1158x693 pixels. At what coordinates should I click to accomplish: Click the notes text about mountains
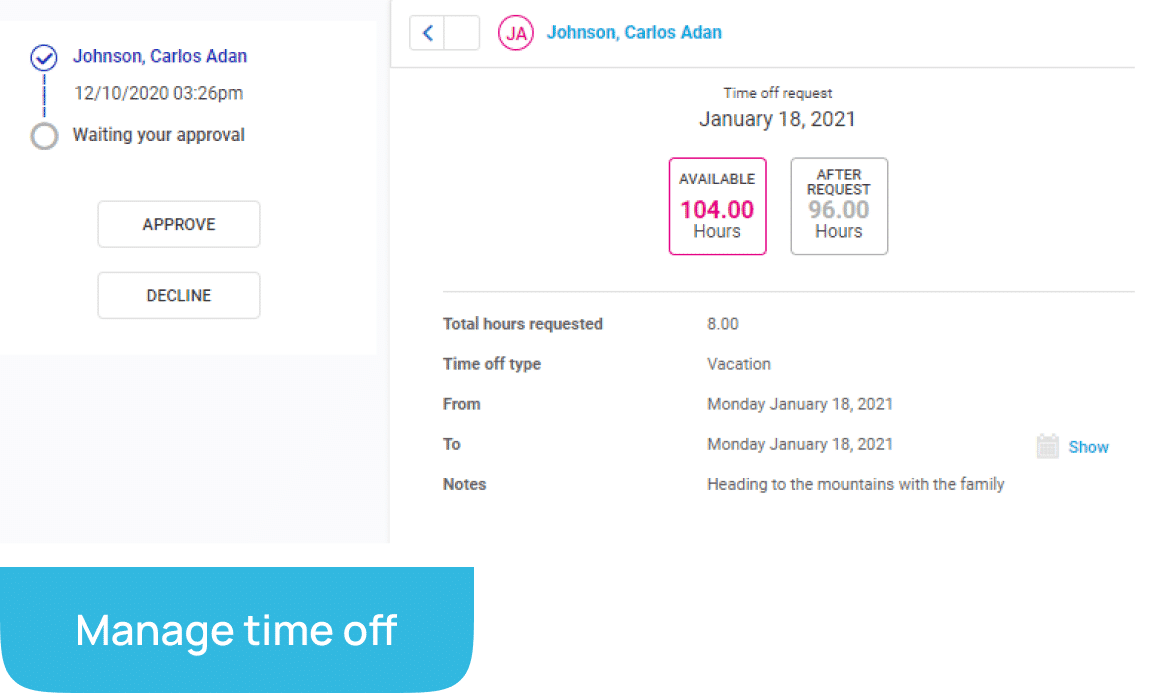pyautogui.click(x=855, y=484)
